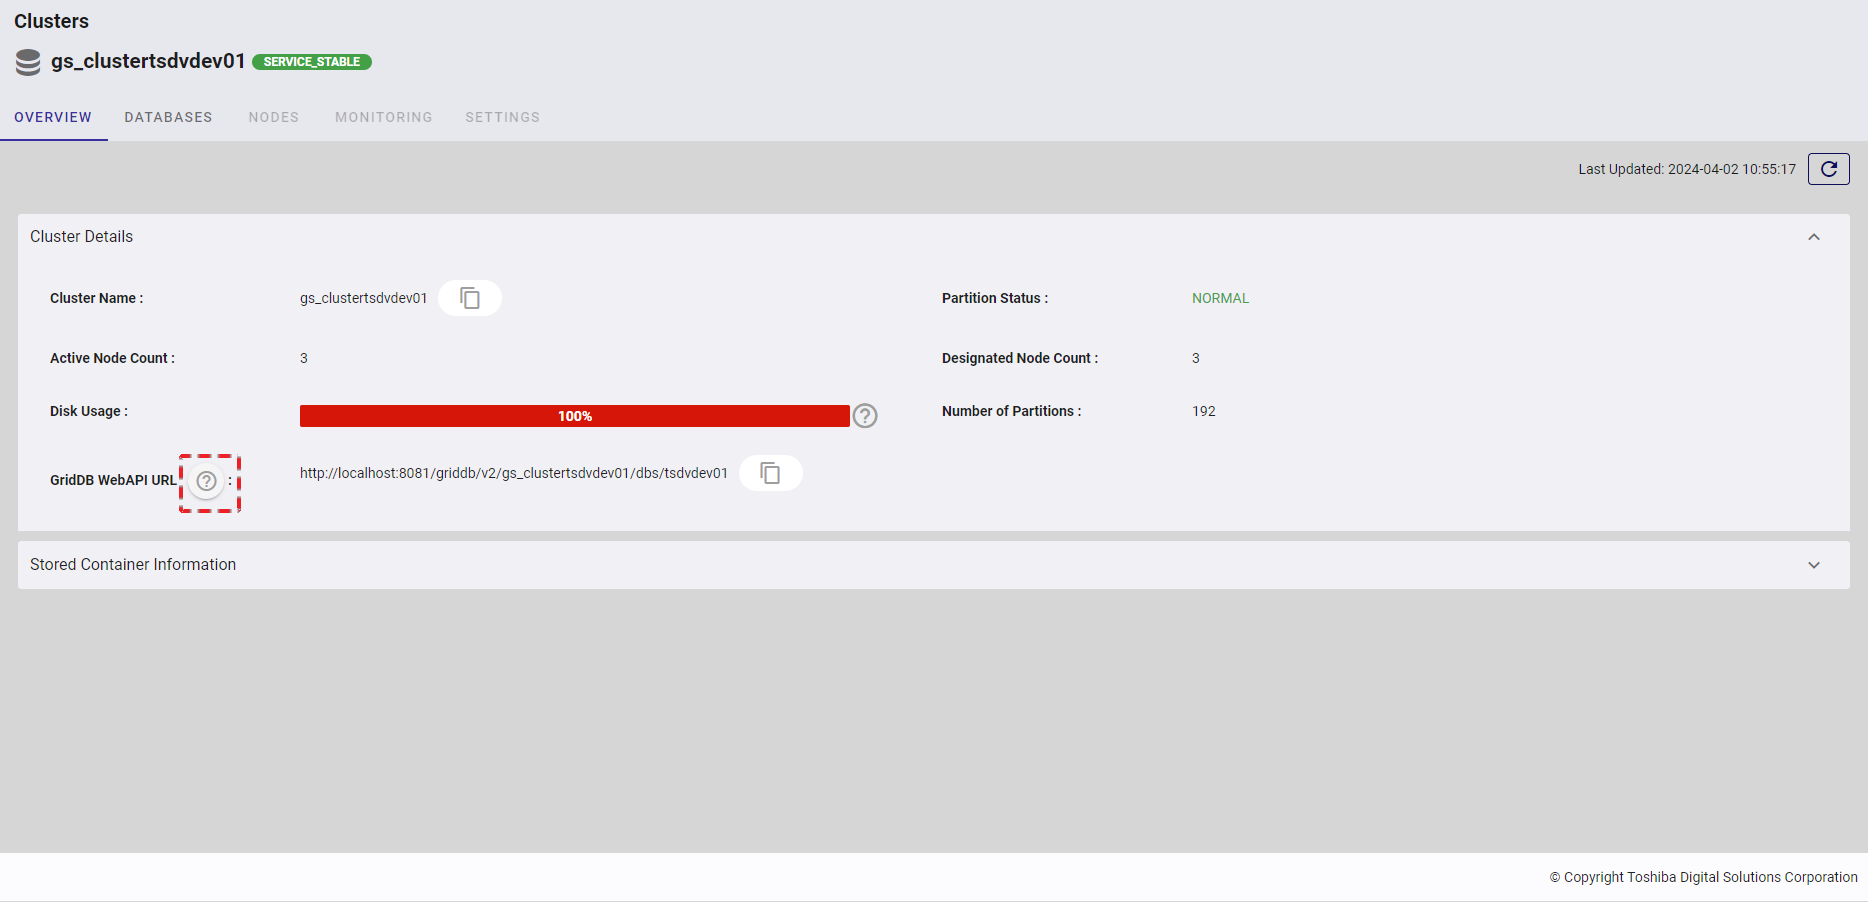Open the MONITORING tab
This screenshot has width=1868, height=902.
point(383,117)
